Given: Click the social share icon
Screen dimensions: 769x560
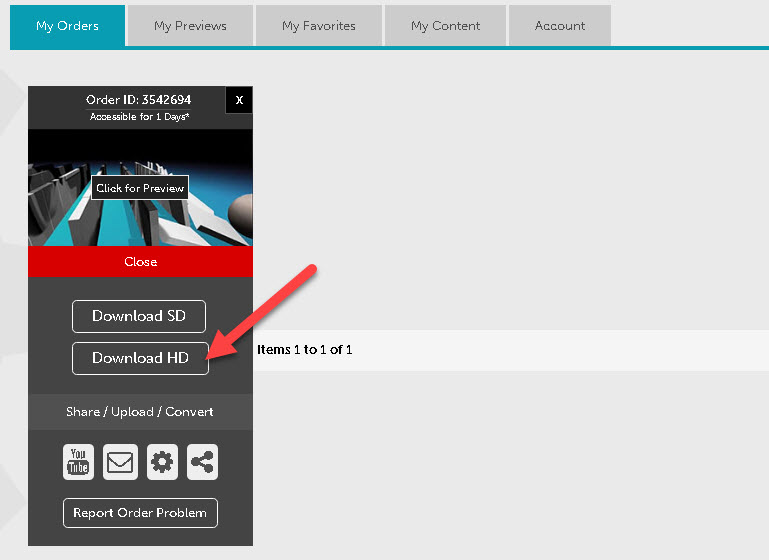Looking at the screenshot, I should tap(202, 463).
